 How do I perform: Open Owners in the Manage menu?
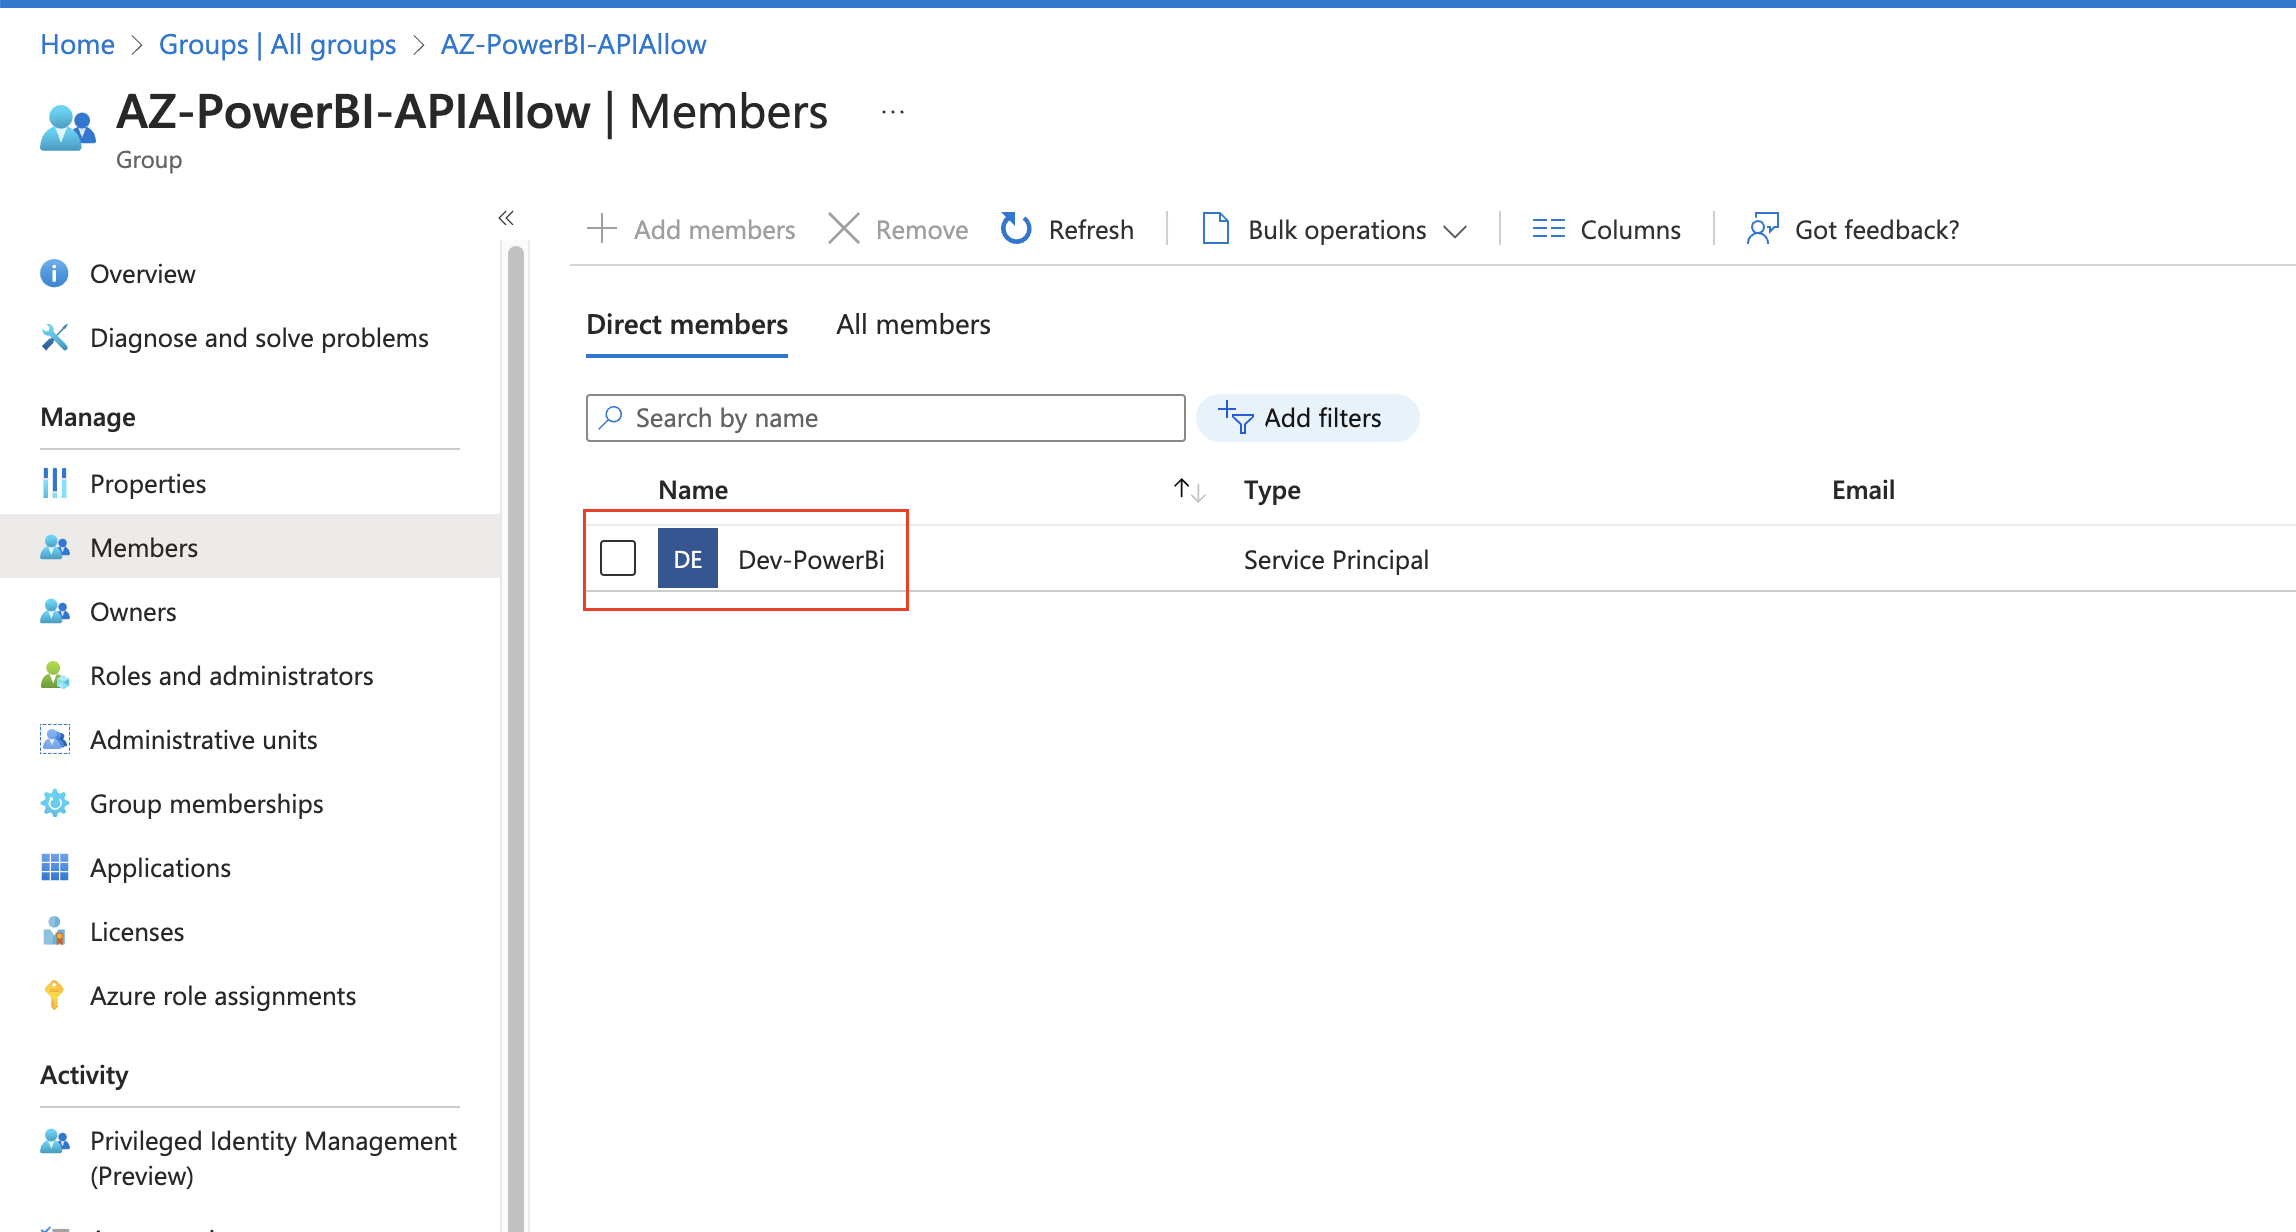pos(133,611)
